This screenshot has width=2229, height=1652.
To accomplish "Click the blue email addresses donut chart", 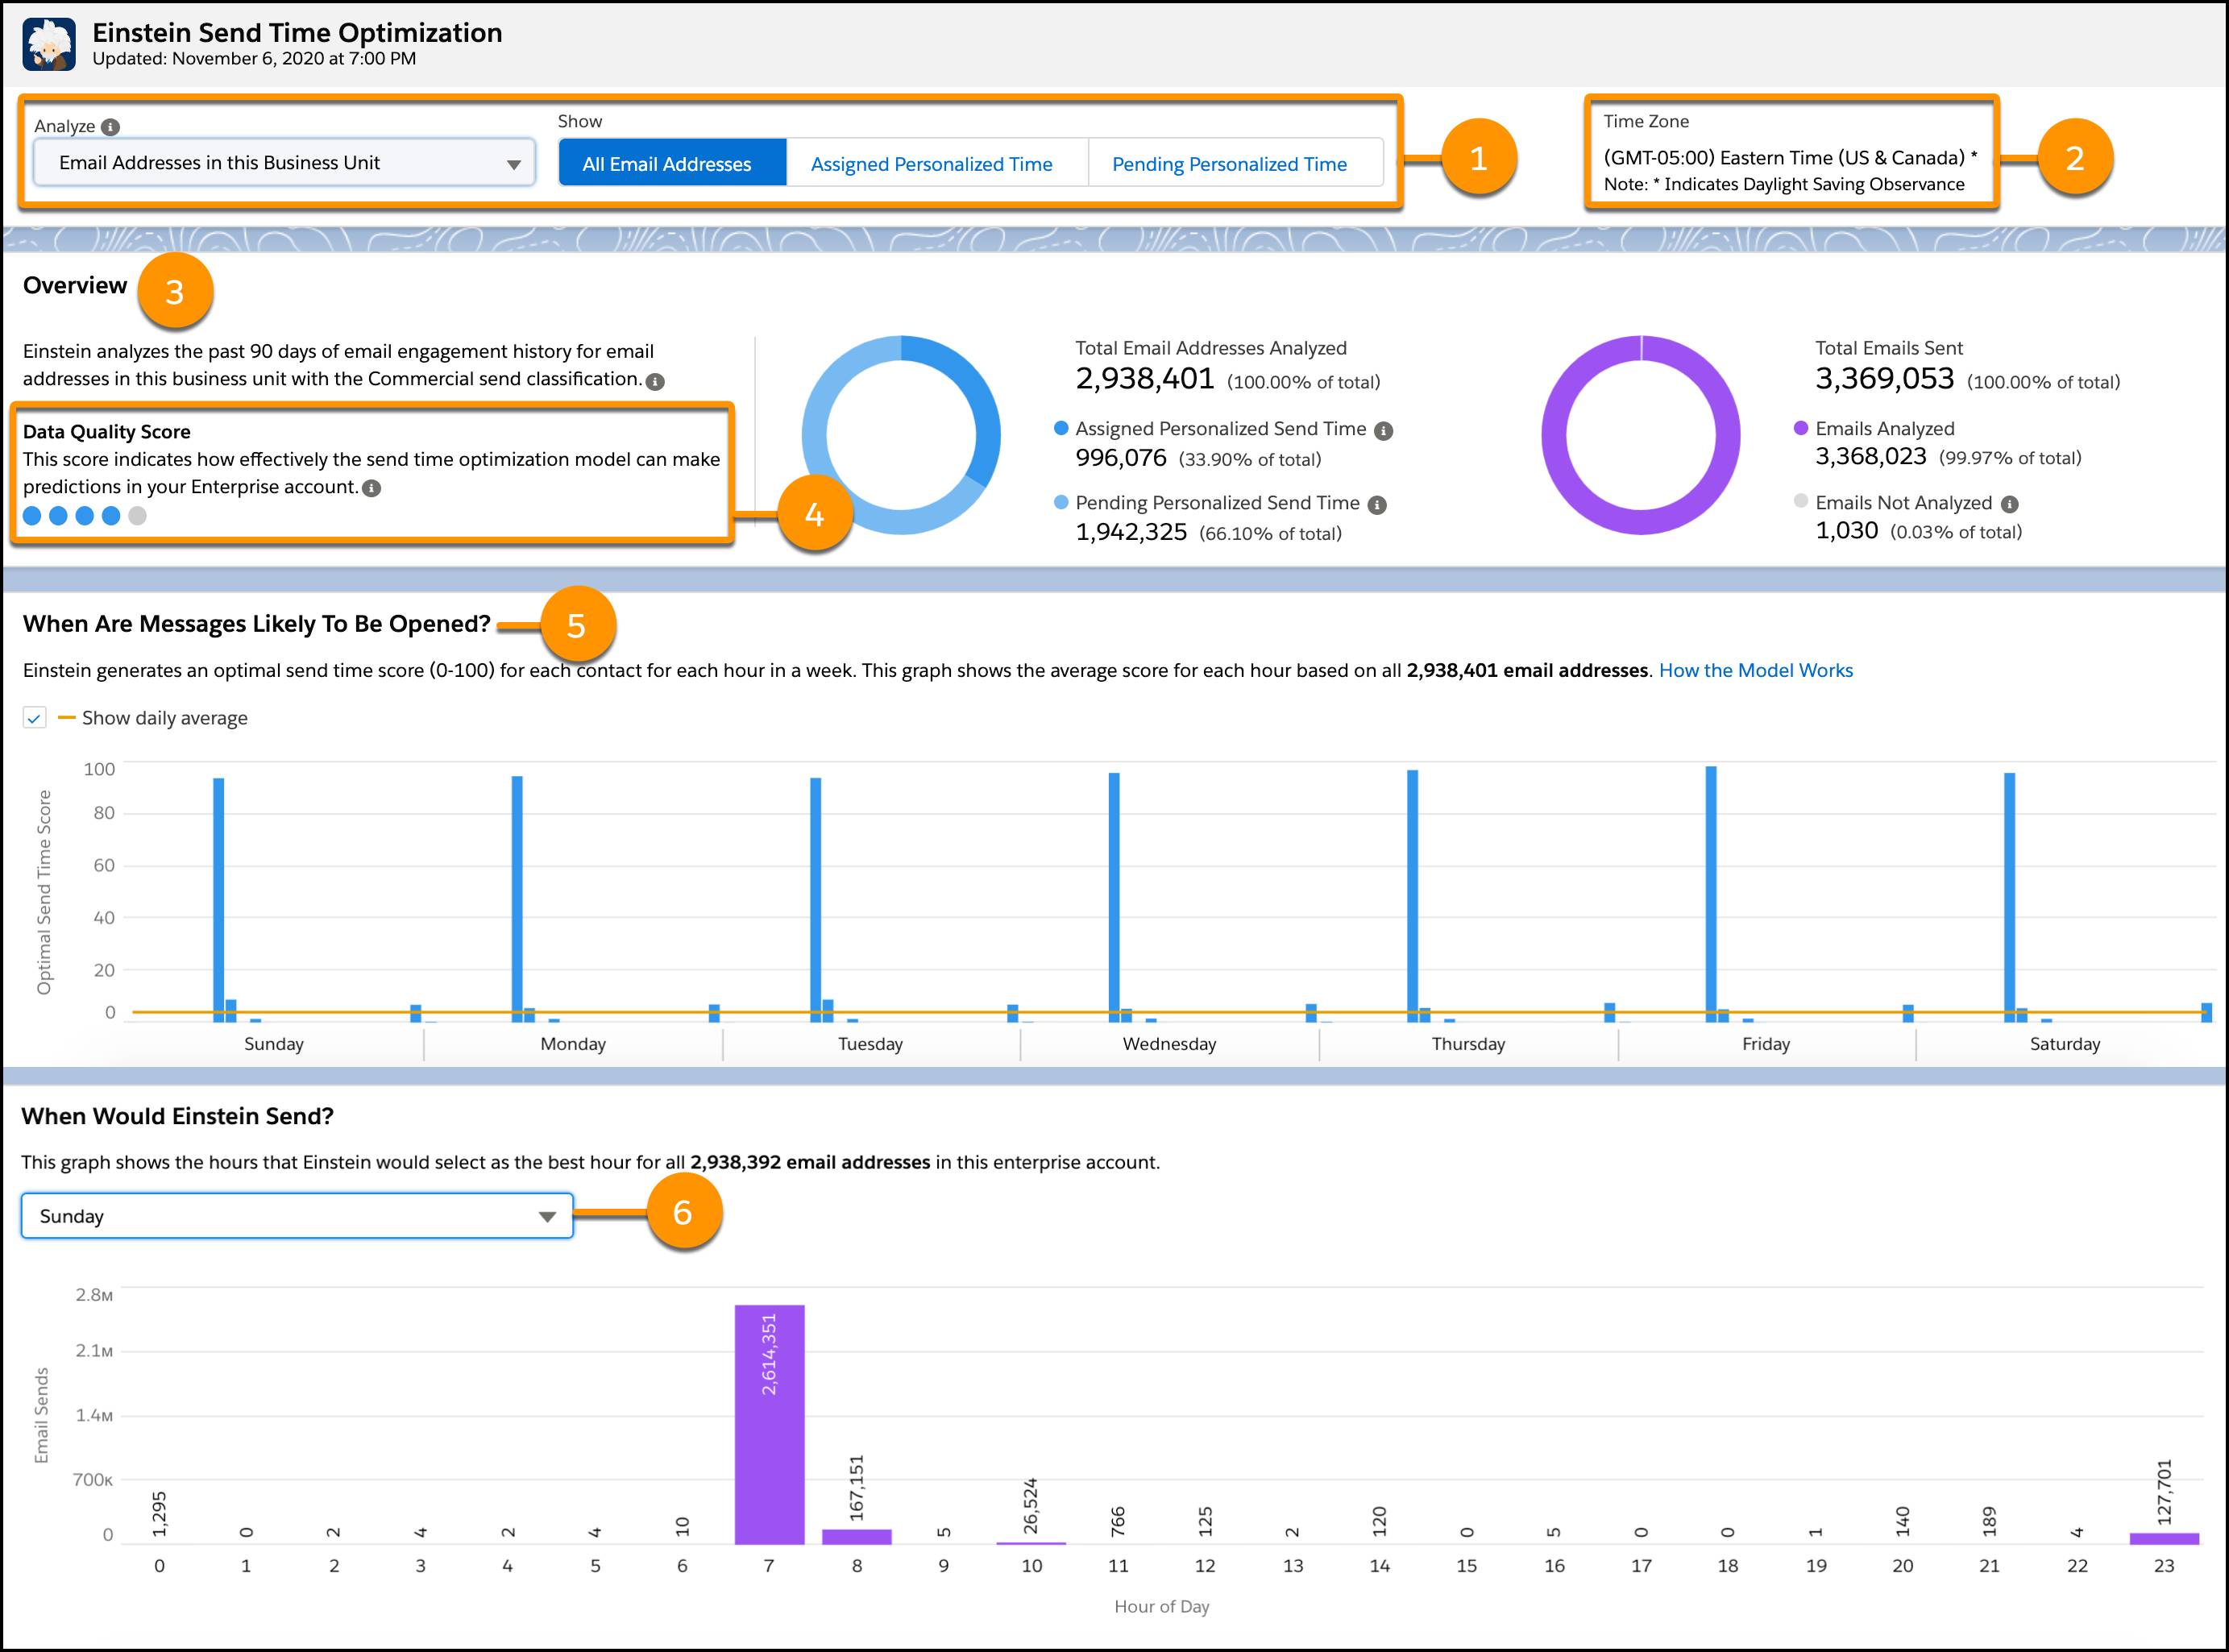I will pos(901,435).
